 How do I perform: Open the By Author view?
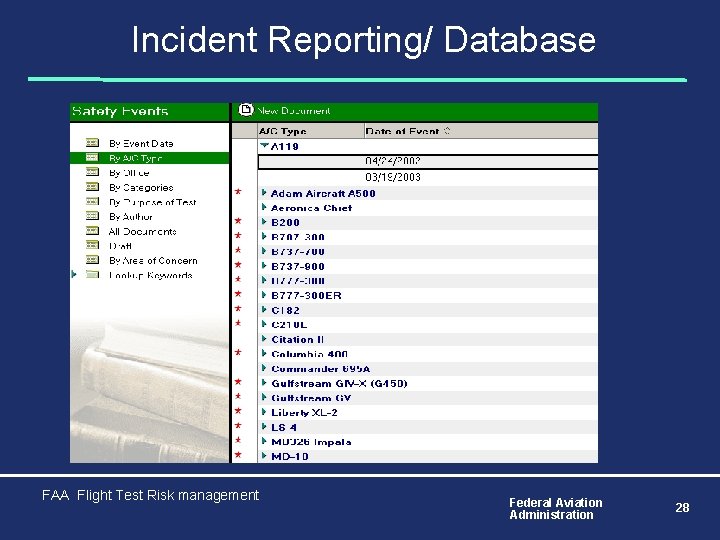tap(130, 217)
